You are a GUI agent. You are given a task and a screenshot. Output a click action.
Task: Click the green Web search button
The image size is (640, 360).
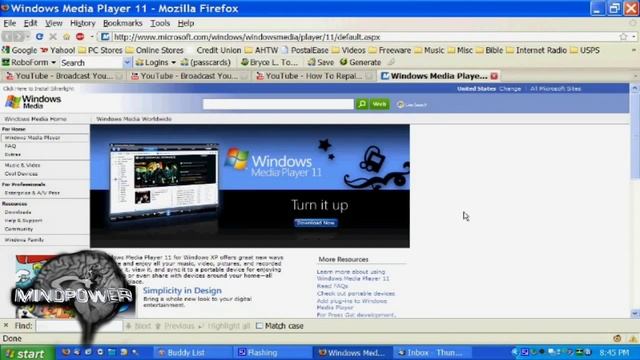click(x=379, y=104)
